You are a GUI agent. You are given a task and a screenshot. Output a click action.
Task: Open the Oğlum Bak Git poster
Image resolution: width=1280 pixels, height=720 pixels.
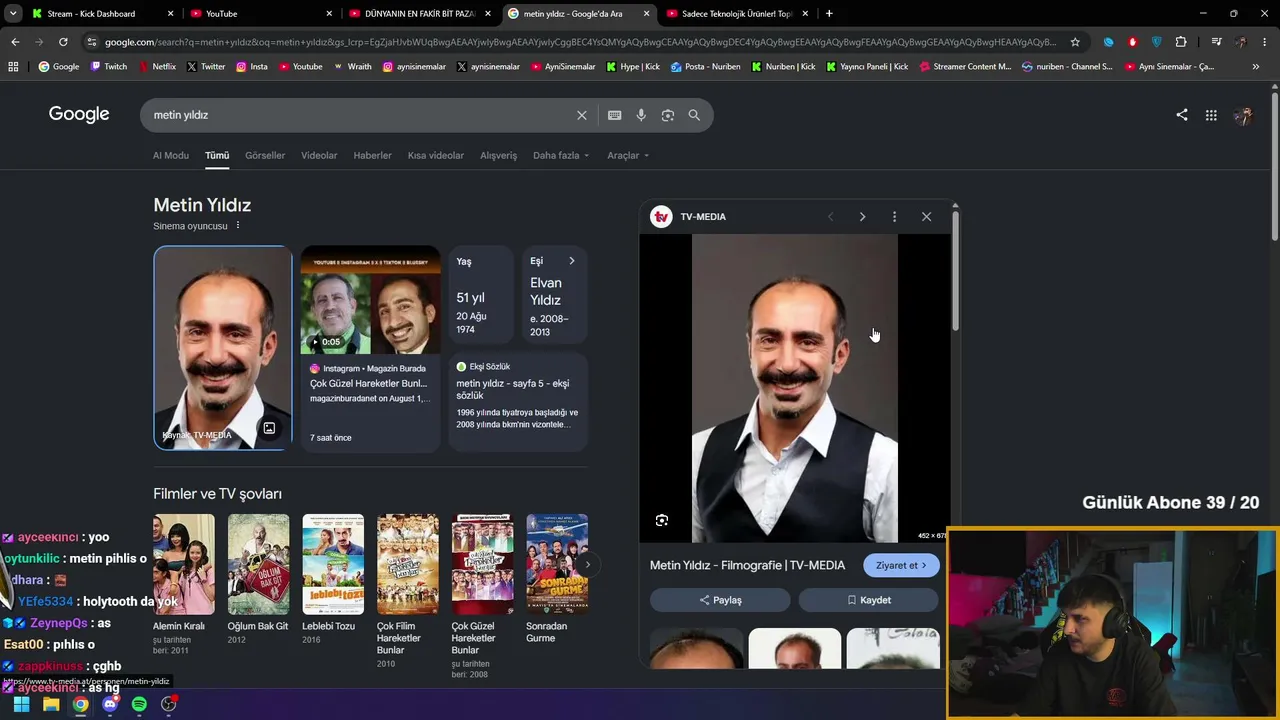(x=258, y=565)
